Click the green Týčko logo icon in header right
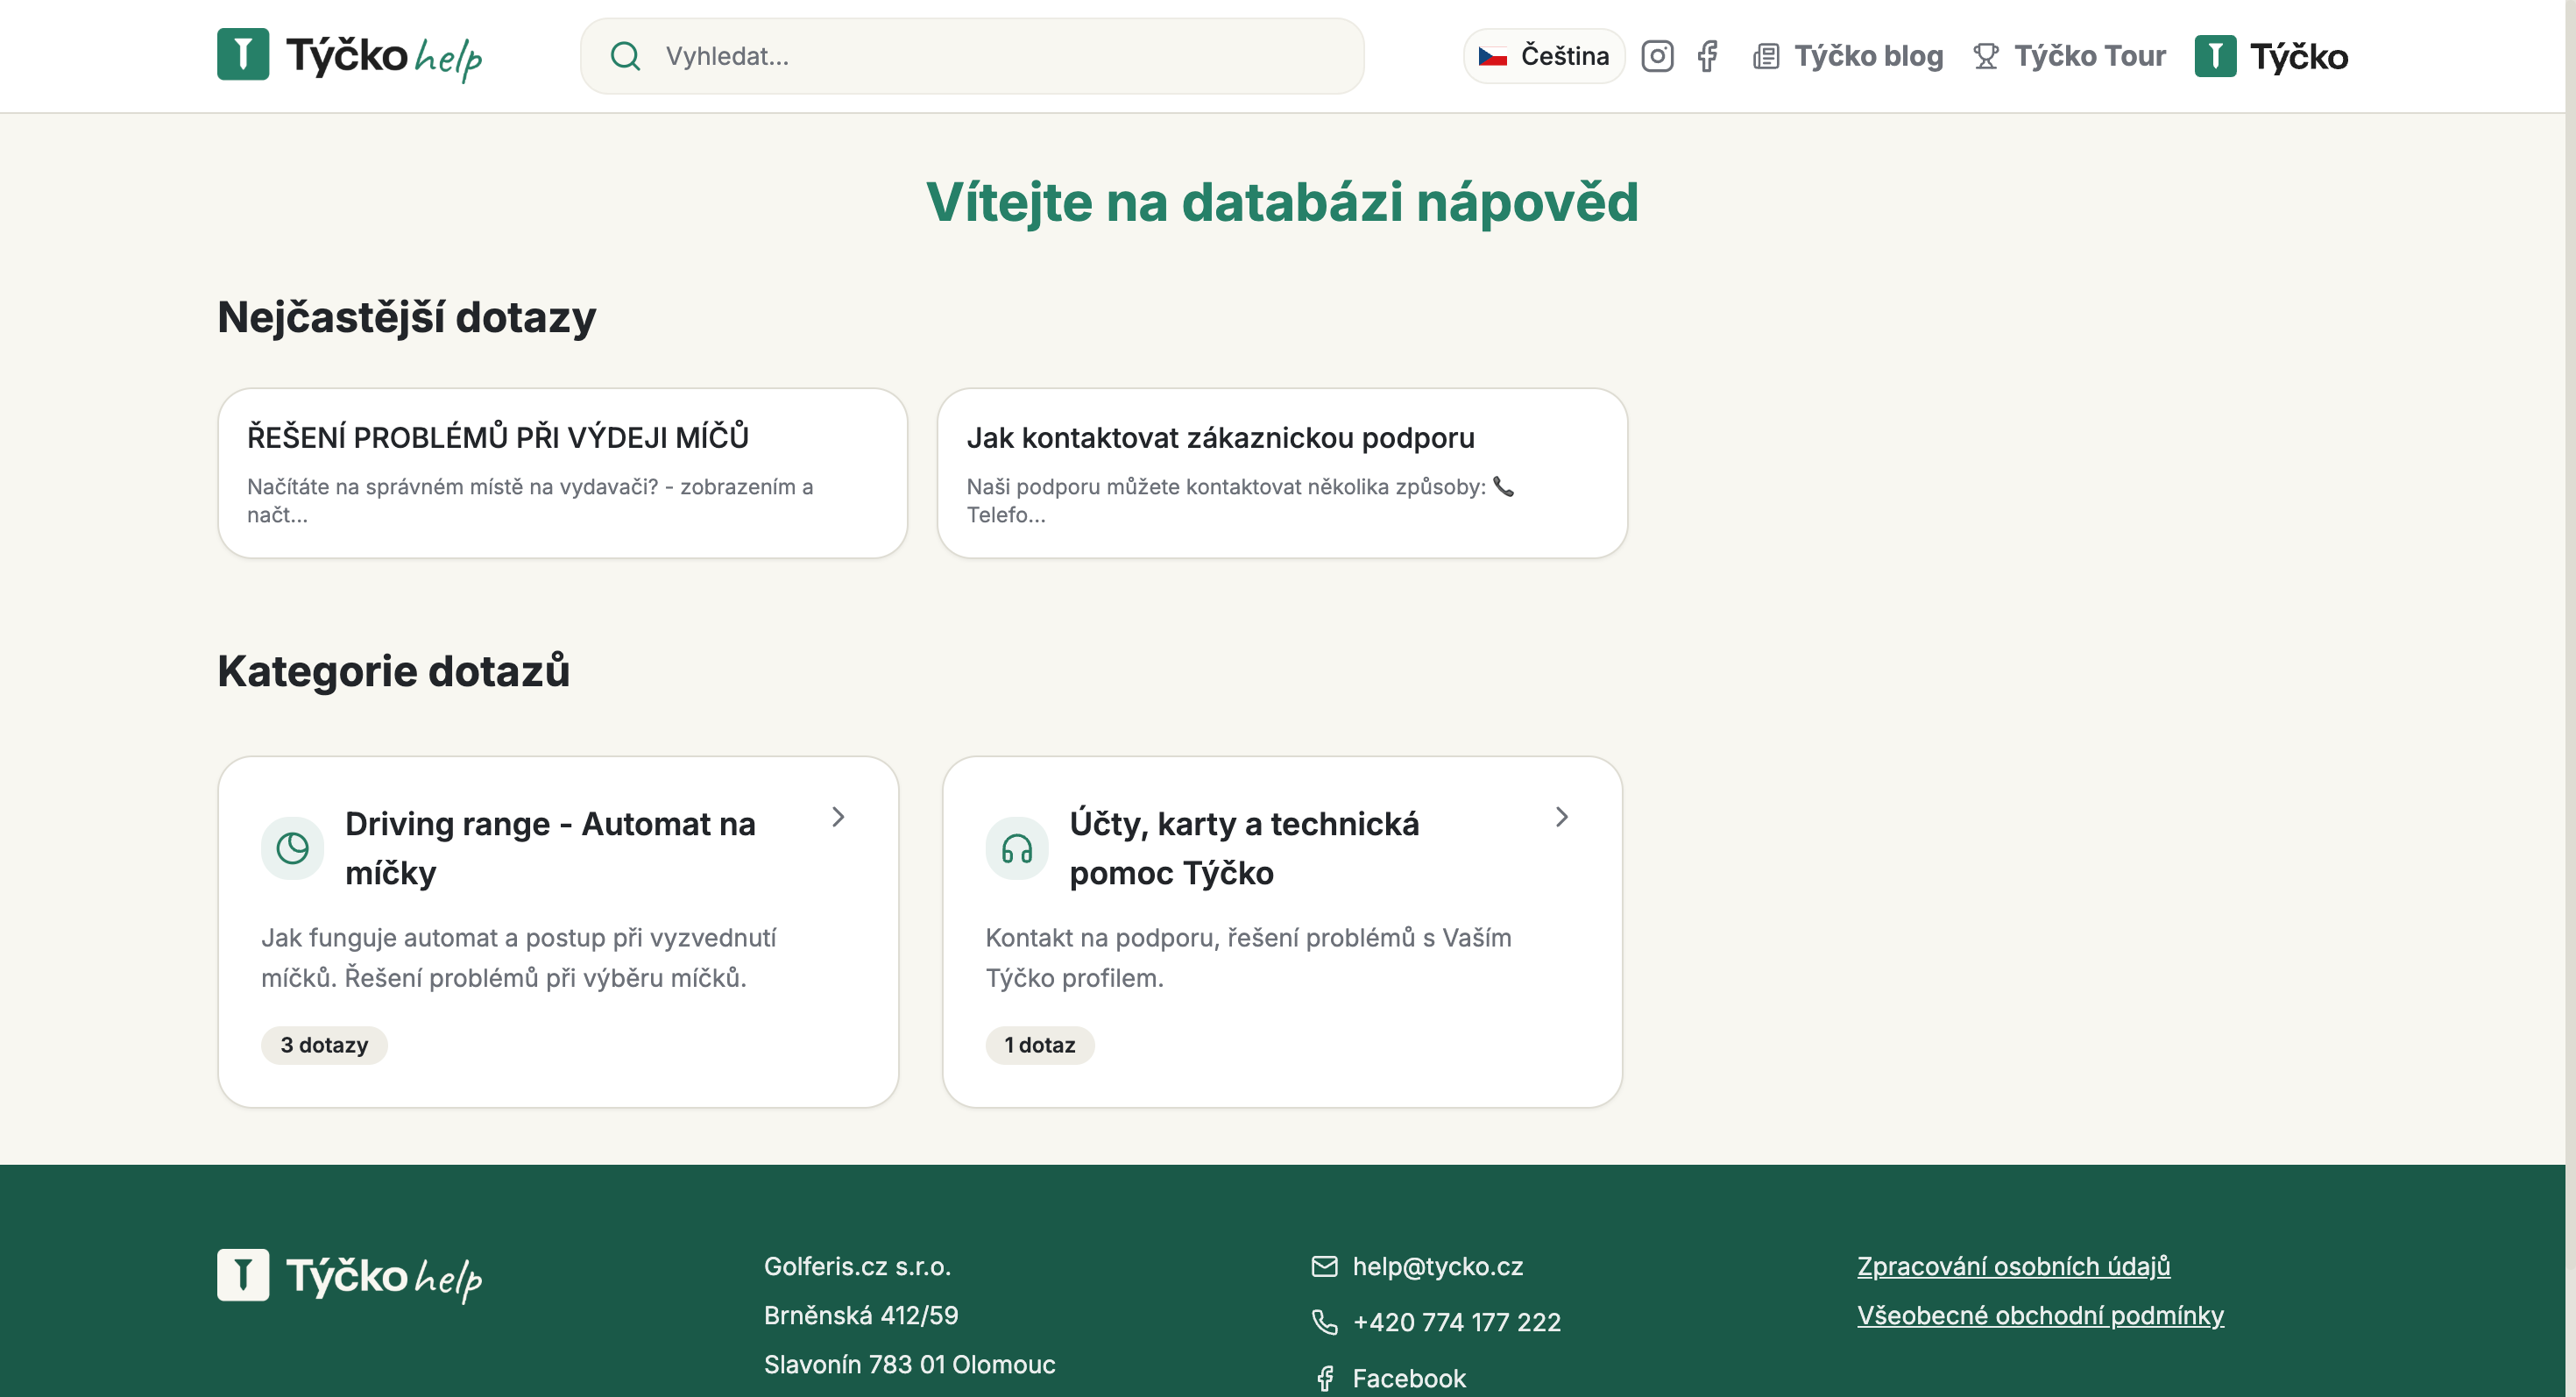The height and width of the screenshot is (1397, 2576). tap(2215, 56)
